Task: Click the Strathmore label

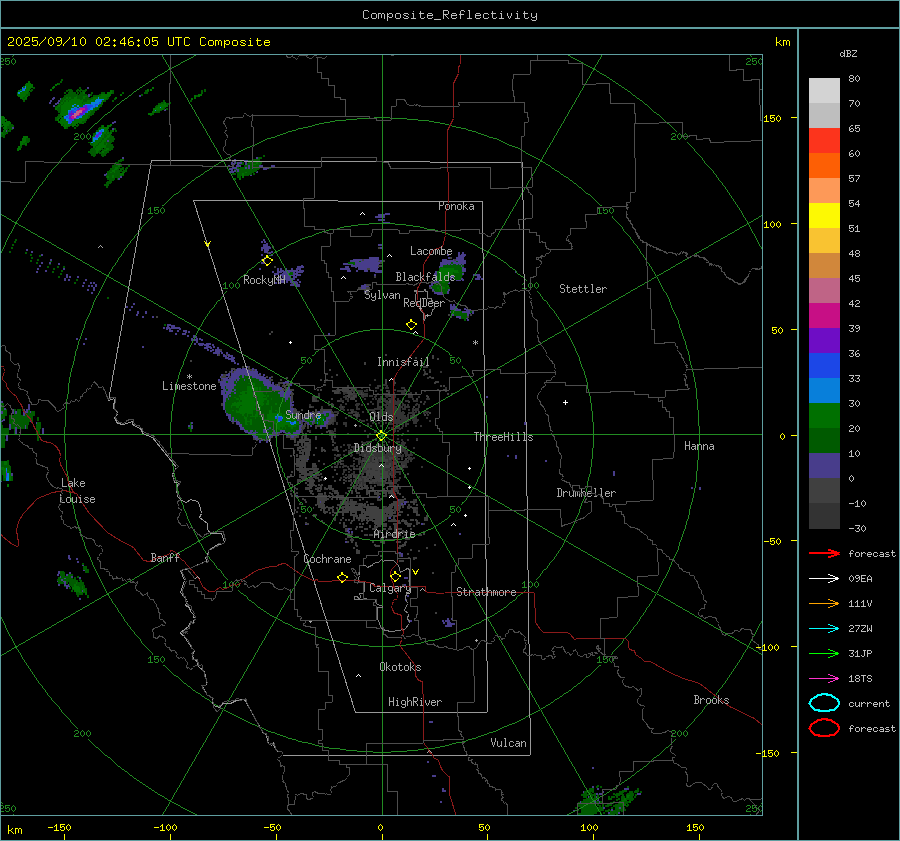Action: (x=486, y=592)
